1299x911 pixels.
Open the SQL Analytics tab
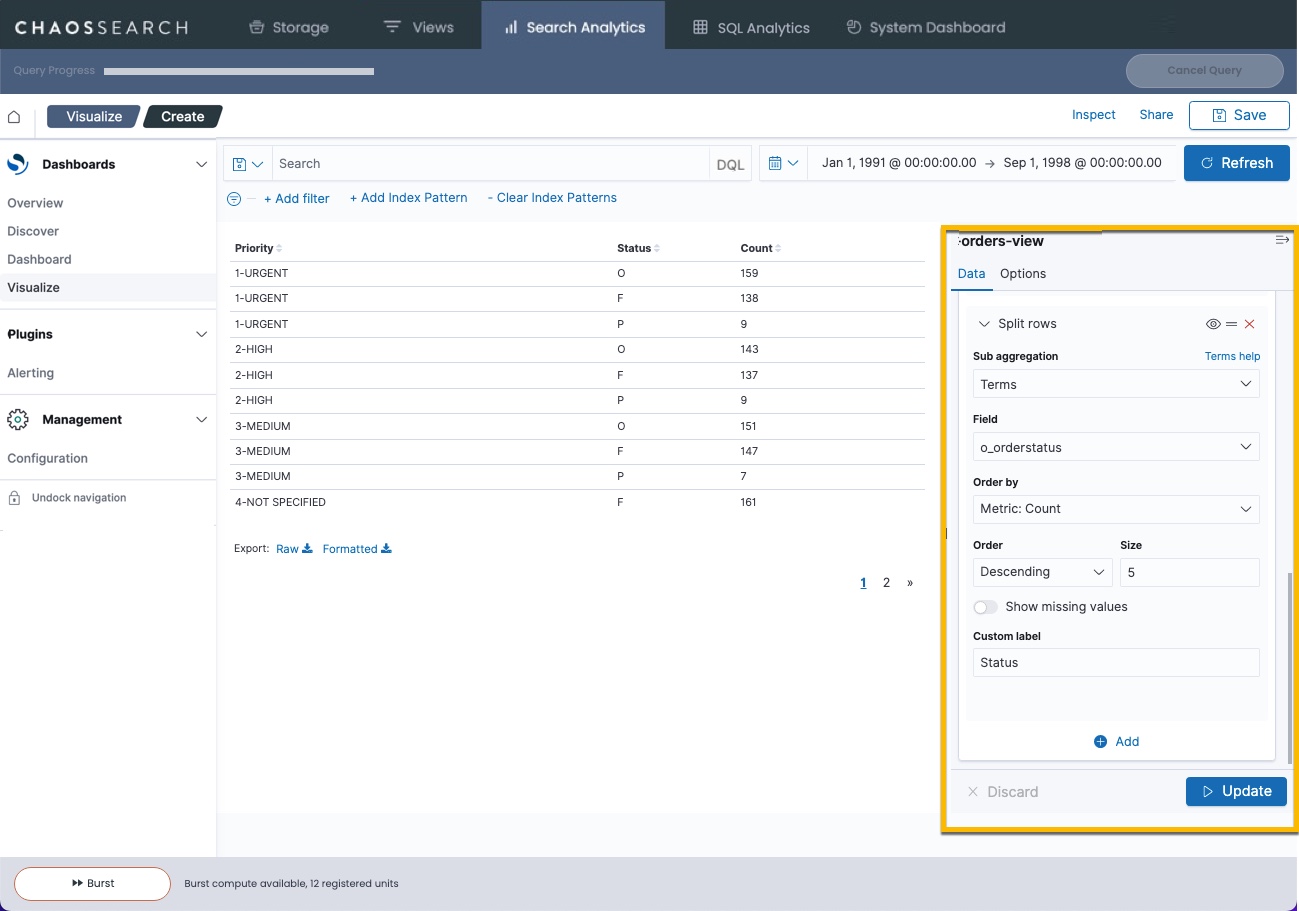click(751, 27)
